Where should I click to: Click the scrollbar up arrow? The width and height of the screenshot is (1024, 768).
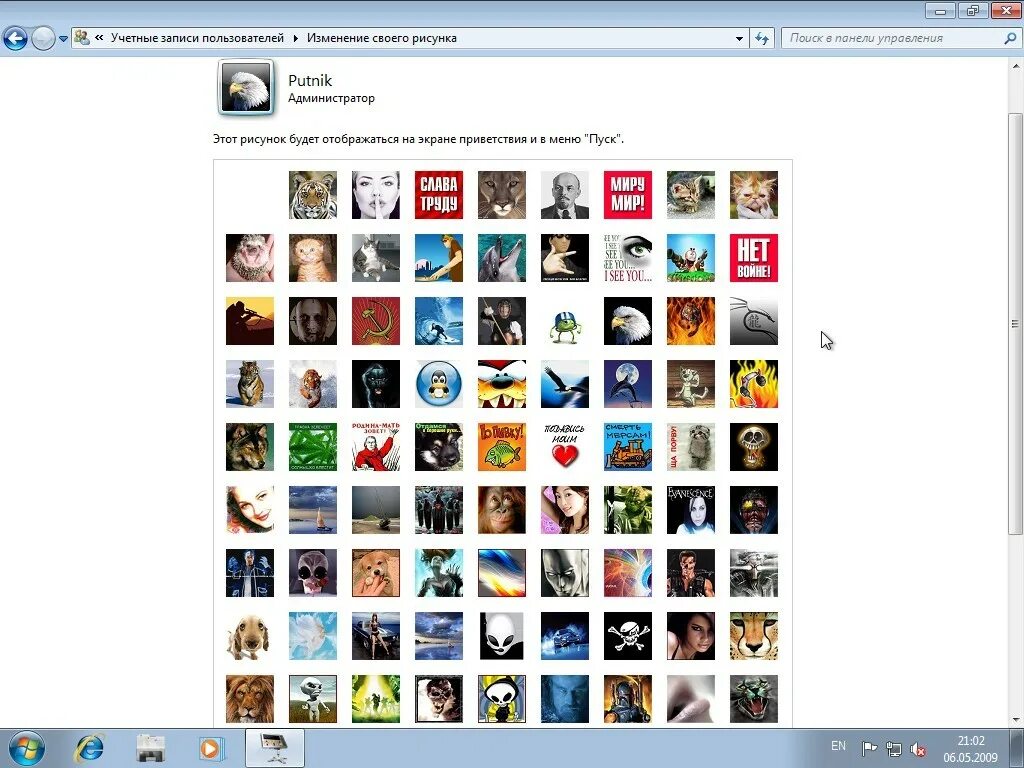pos(1015,66)
